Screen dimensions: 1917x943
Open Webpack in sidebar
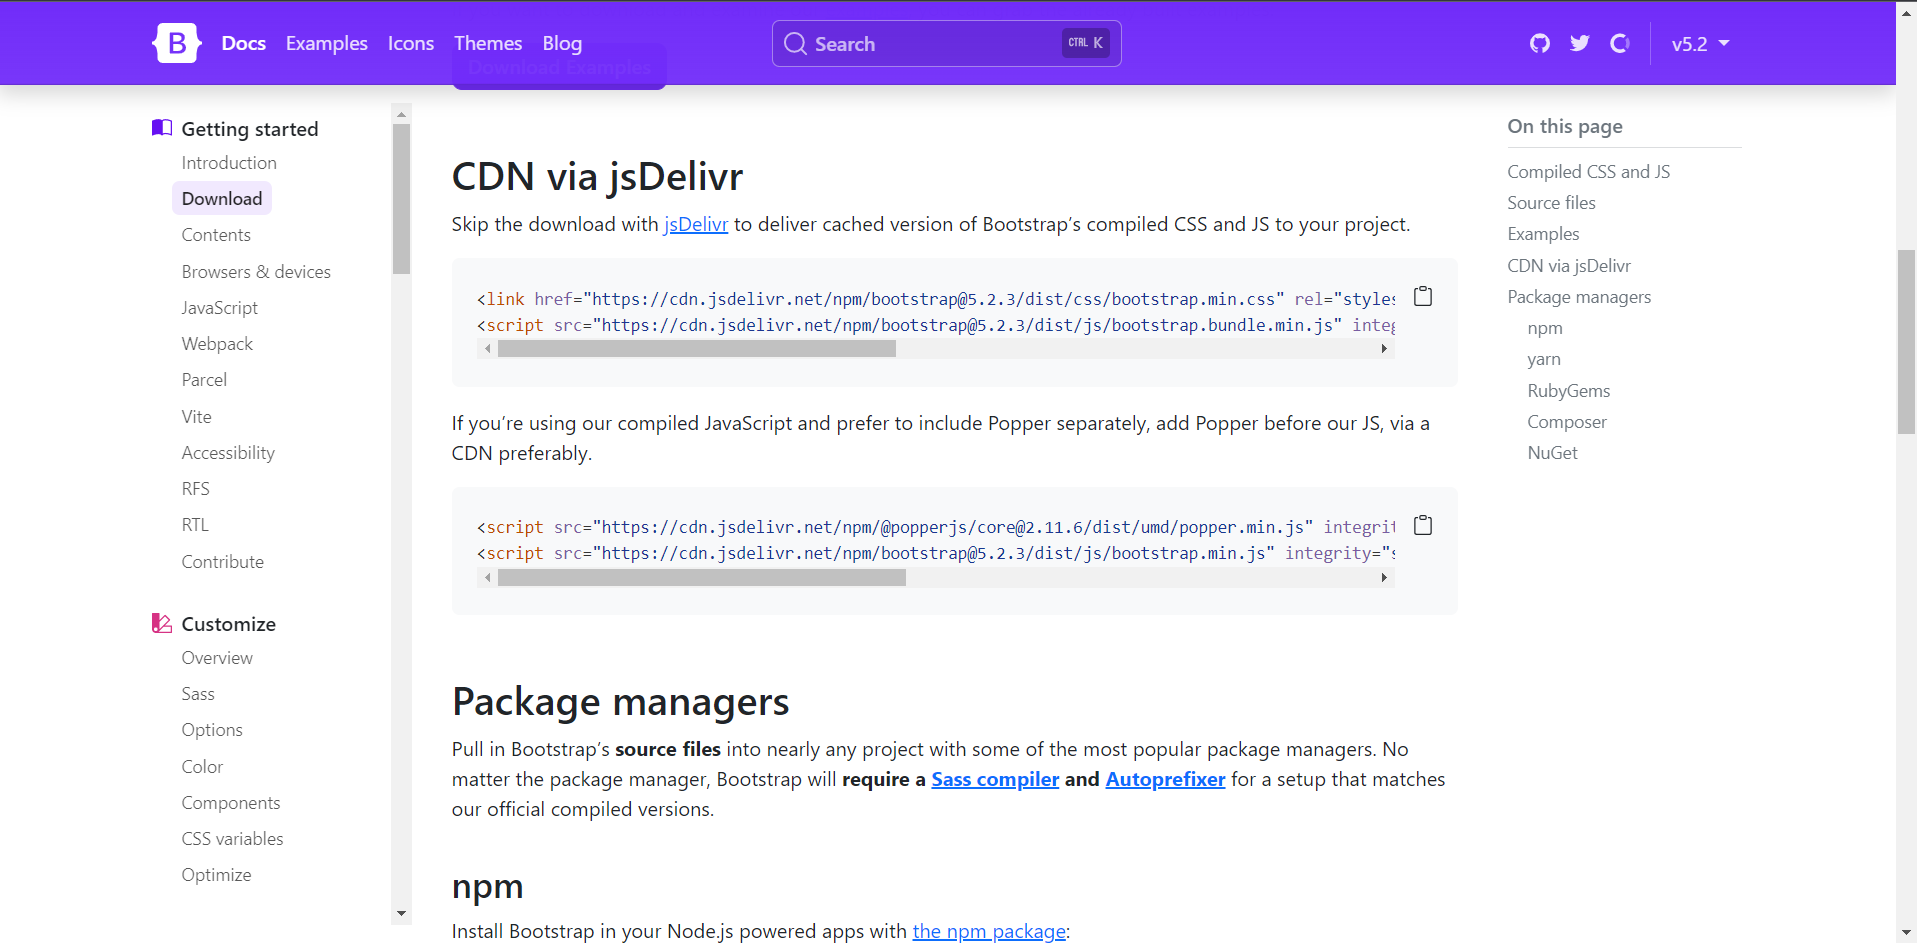[217, 344]
